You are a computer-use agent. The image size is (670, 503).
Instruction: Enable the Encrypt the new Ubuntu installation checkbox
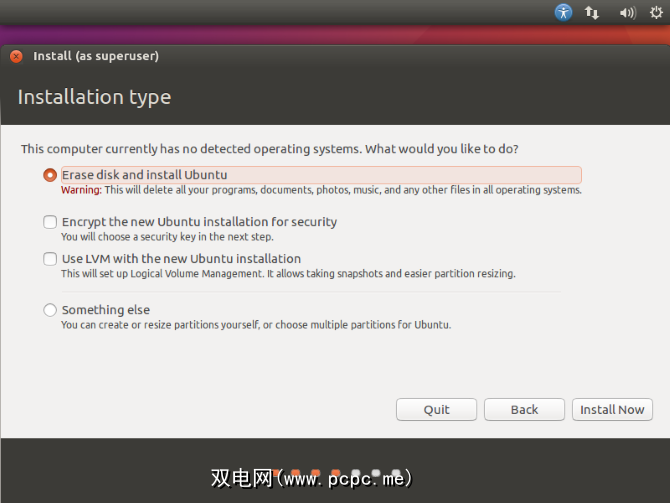pos(50,222)
